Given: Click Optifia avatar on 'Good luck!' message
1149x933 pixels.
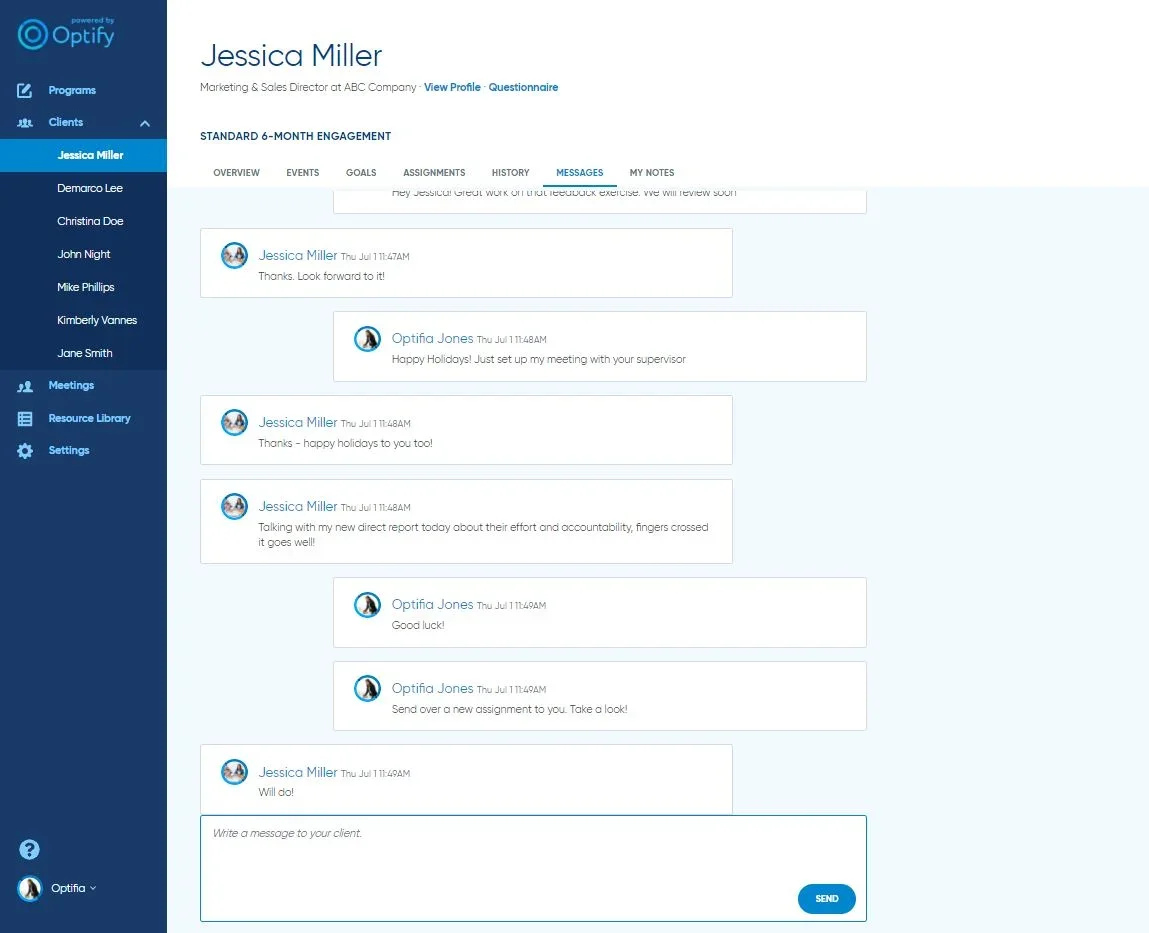Looking at the screenshot, I should tap(368, 605).
